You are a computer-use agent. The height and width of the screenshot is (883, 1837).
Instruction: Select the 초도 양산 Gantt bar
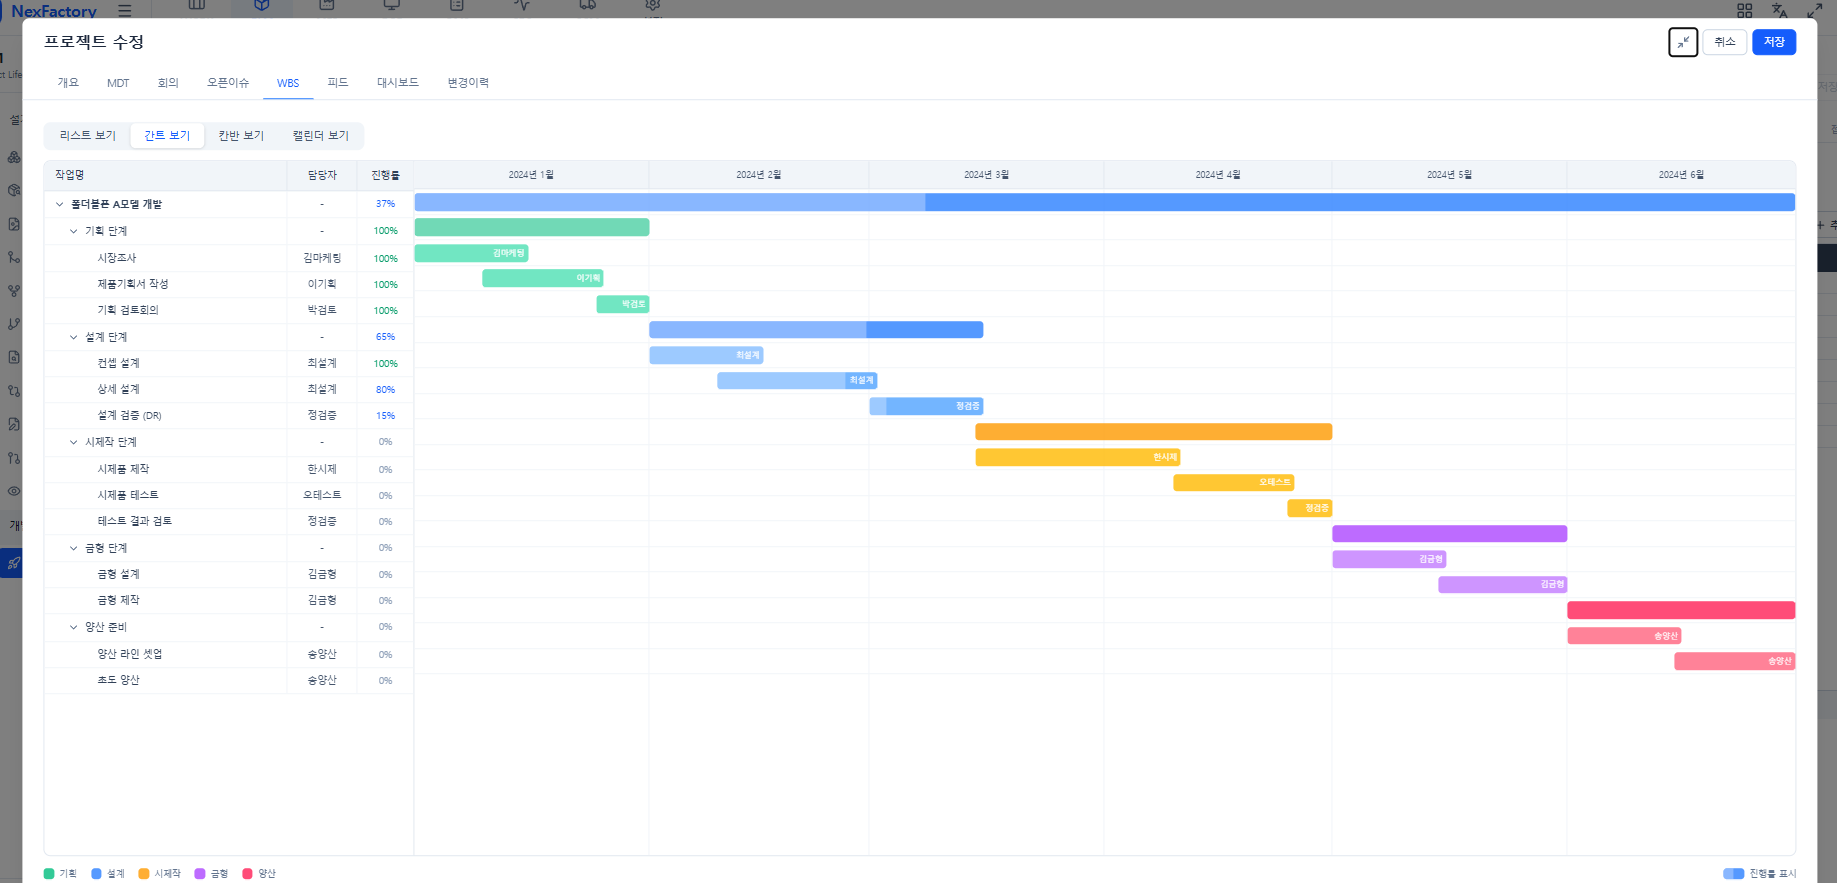[x=1735, y=661]
